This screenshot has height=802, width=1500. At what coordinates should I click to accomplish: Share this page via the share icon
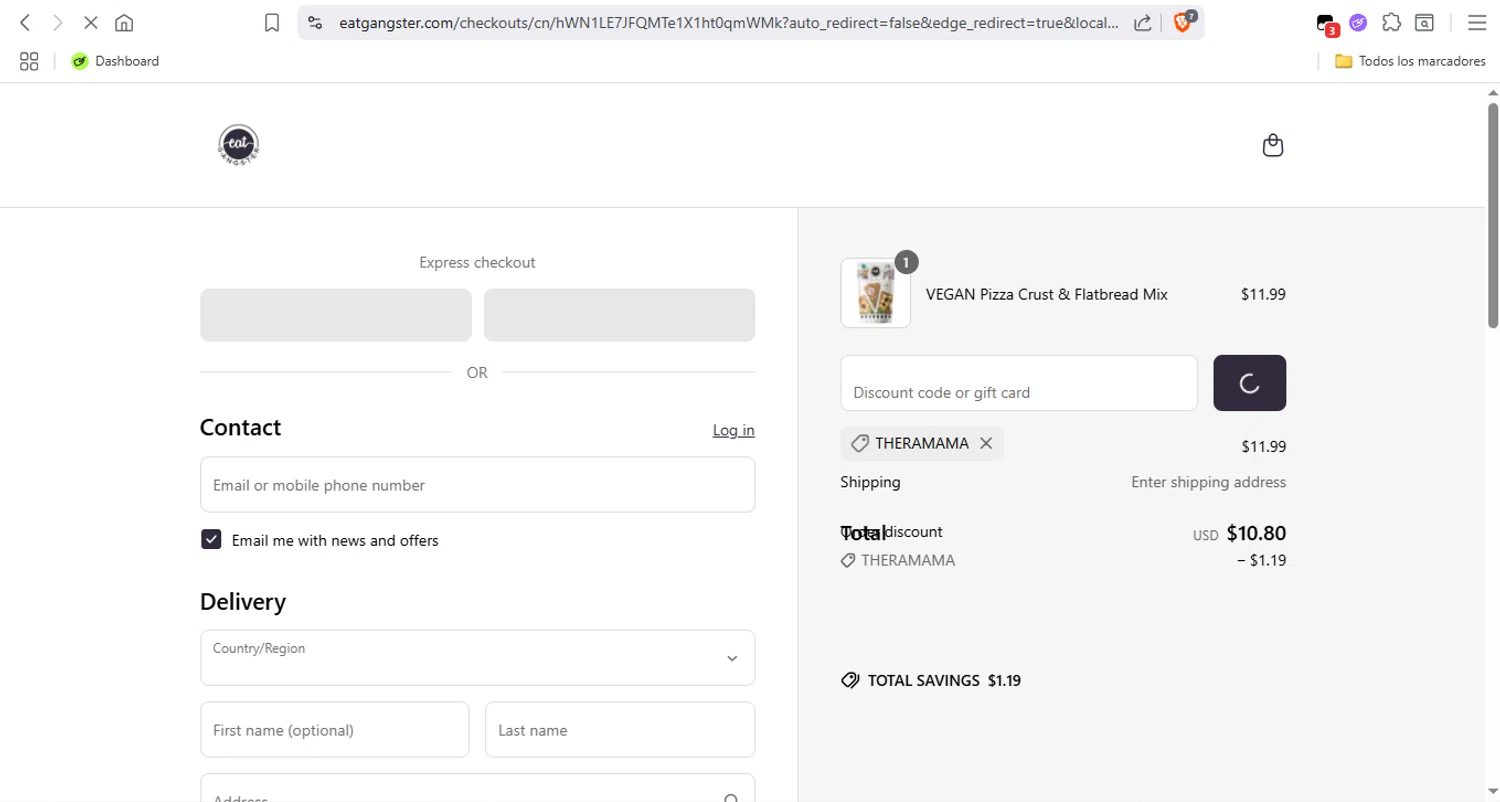(1142, 23)
